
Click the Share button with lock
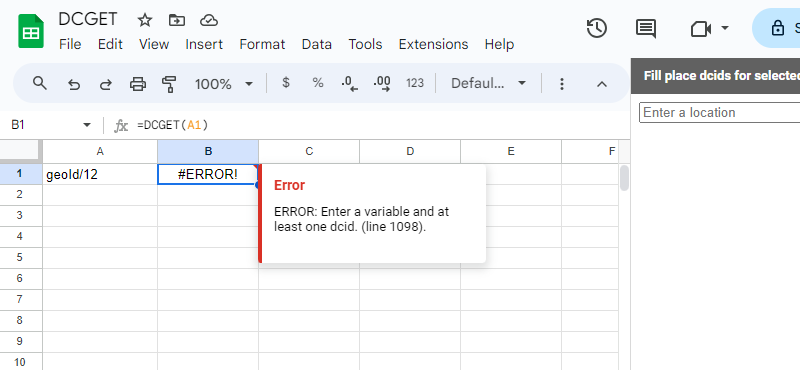coord(777,28)
